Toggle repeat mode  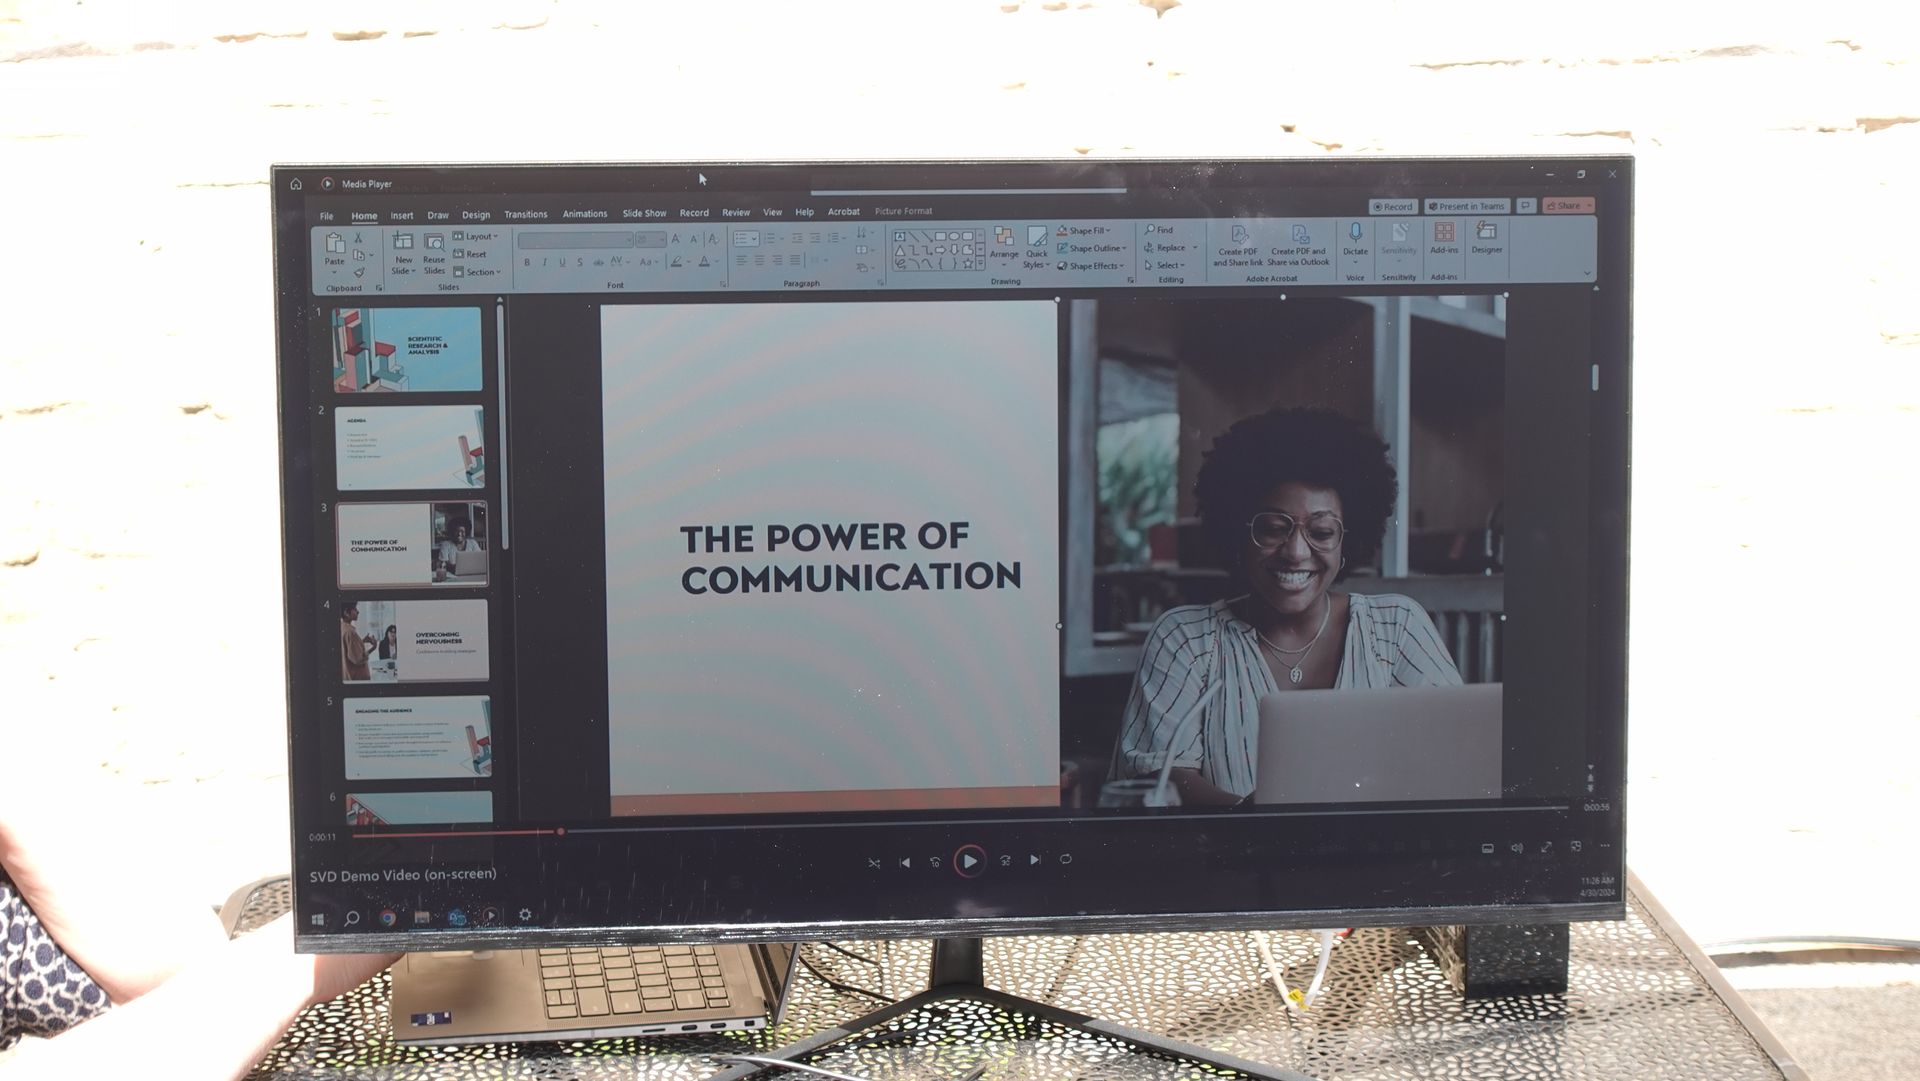click(x=1066, y=859)
